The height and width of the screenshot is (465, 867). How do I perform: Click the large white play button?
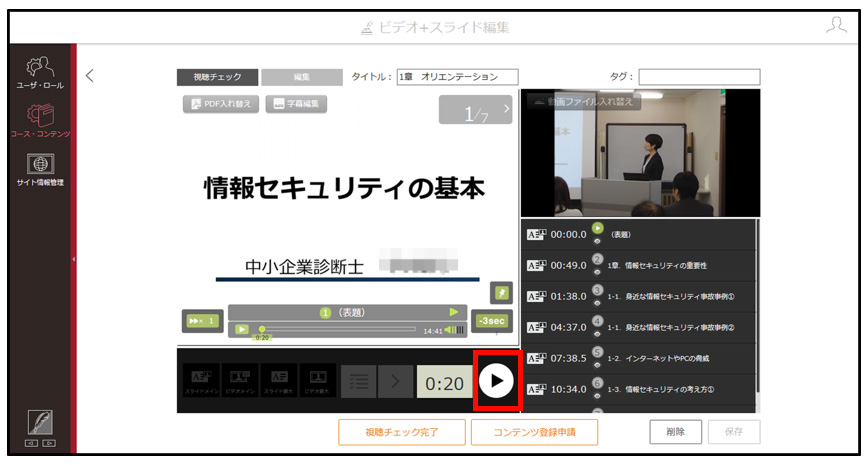[496, 381]
